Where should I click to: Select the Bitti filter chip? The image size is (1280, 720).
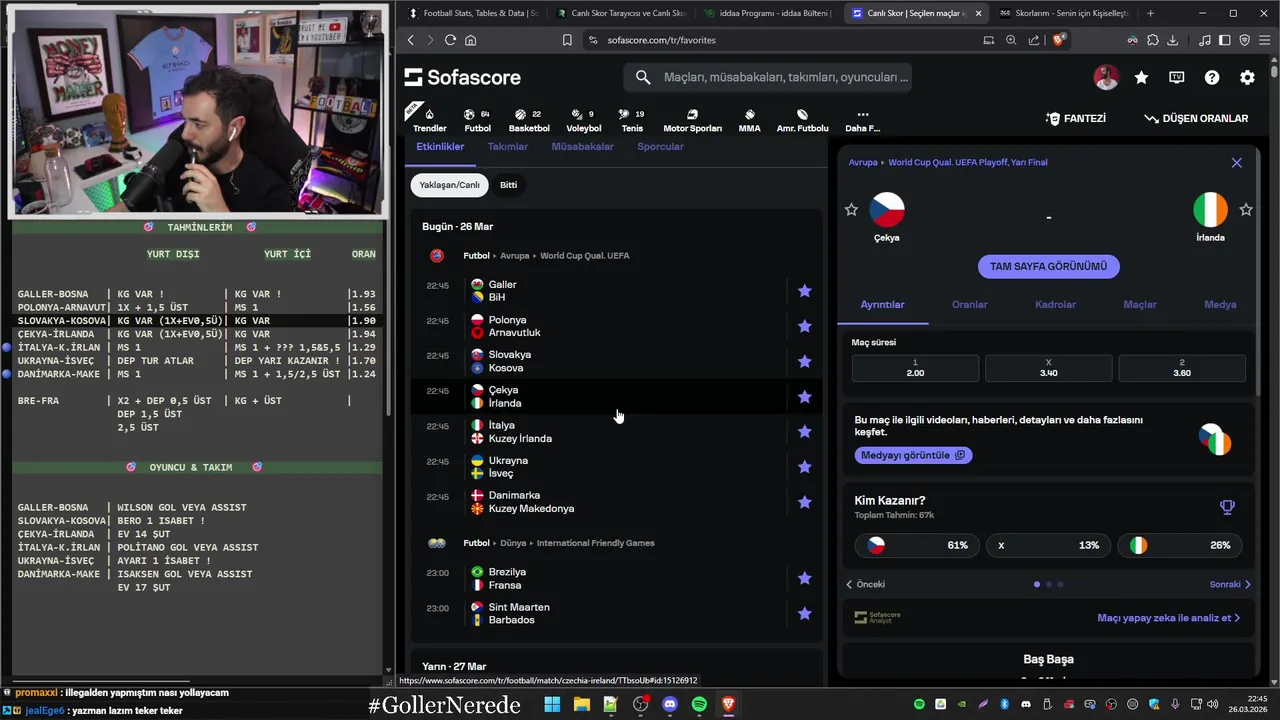point(508,185)
